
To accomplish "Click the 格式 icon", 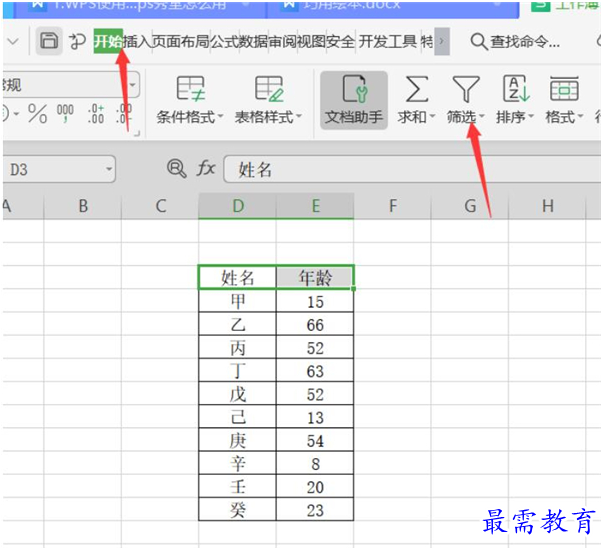I will pos(564,89).
